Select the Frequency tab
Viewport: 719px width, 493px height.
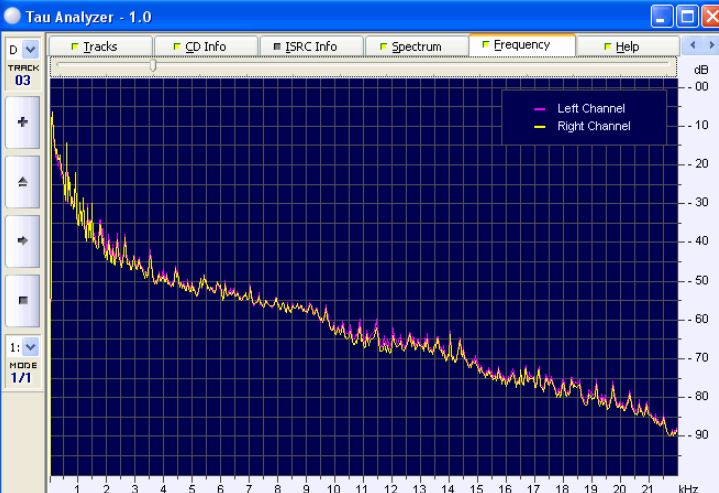(522, 45)
